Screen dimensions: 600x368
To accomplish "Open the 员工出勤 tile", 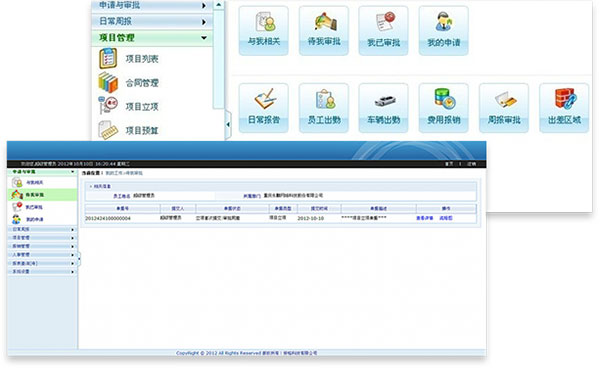I will pos(324,108).
